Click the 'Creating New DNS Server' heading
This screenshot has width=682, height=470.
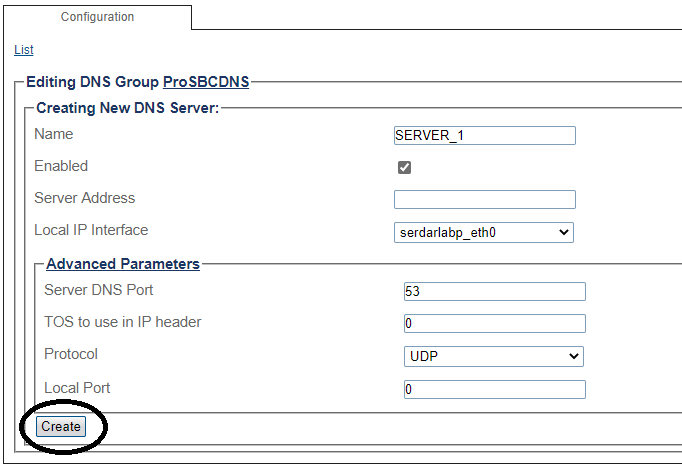tap(127, 107)
